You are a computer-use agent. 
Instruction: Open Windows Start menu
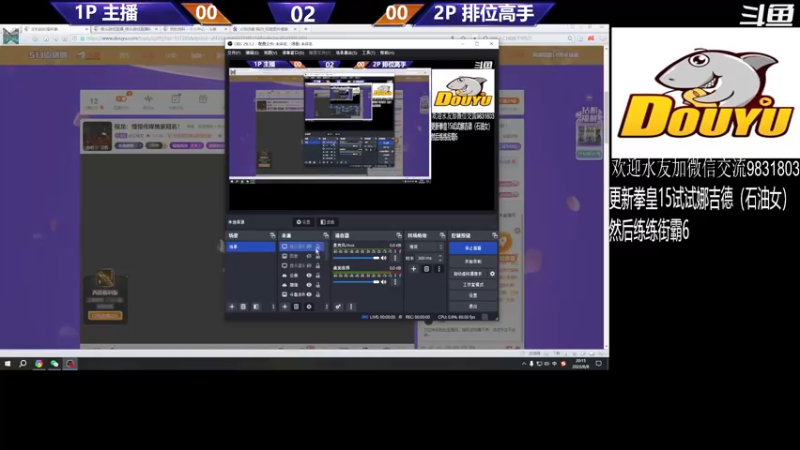coord(8,364)
